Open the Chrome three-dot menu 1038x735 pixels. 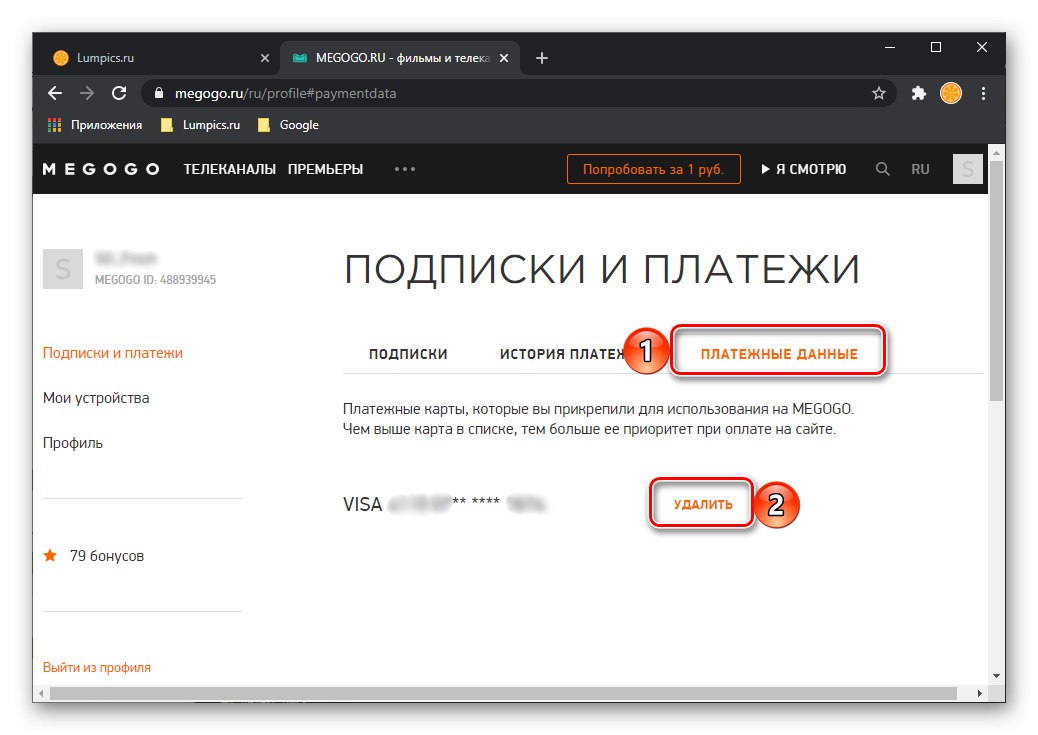click(x=983, y=93)
